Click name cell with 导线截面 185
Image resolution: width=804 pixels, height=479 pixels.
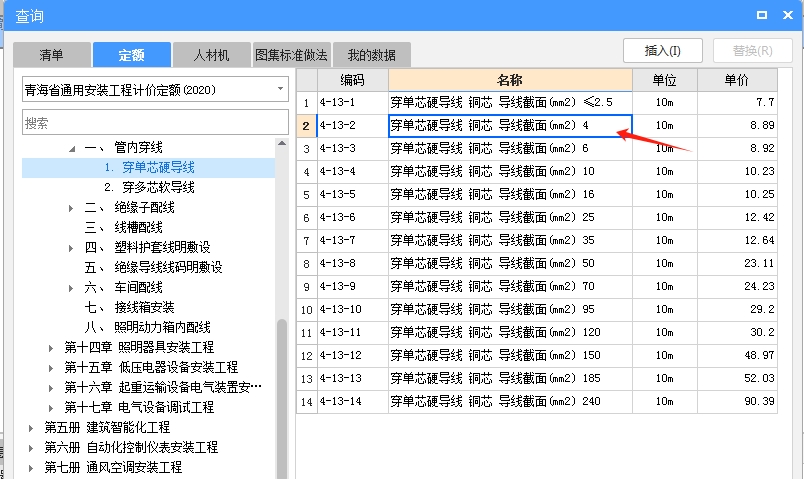510,378
